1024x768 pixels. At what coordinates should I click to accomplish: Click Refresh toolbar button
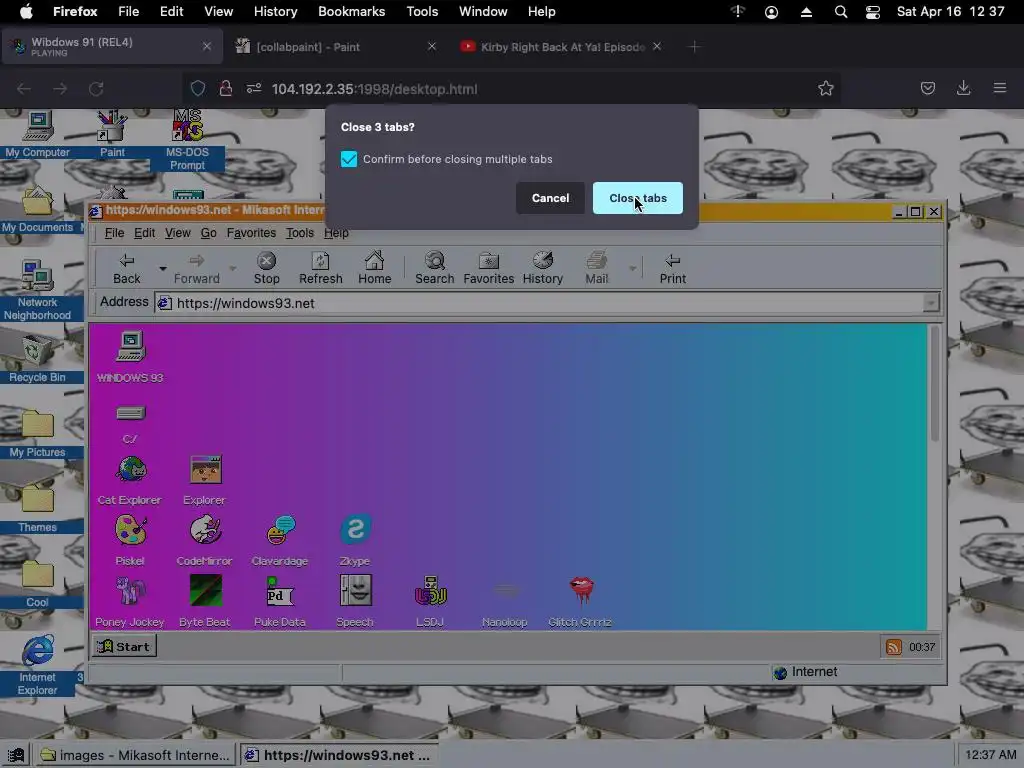click(x=321, y=269)
